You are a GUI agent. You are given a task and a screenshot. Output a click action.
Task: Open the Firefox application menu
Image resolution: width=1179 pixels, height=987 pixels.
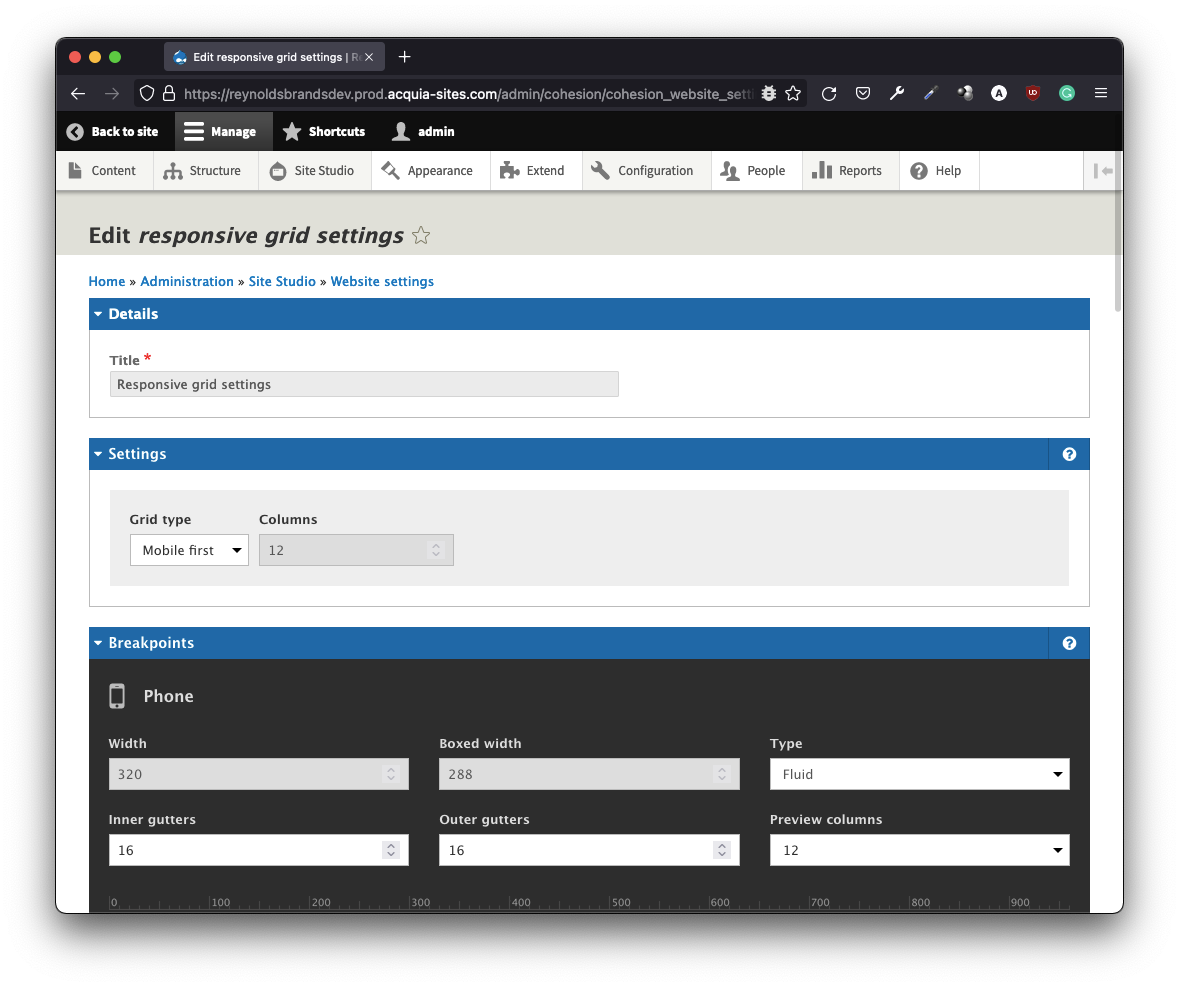point(1101,93)
